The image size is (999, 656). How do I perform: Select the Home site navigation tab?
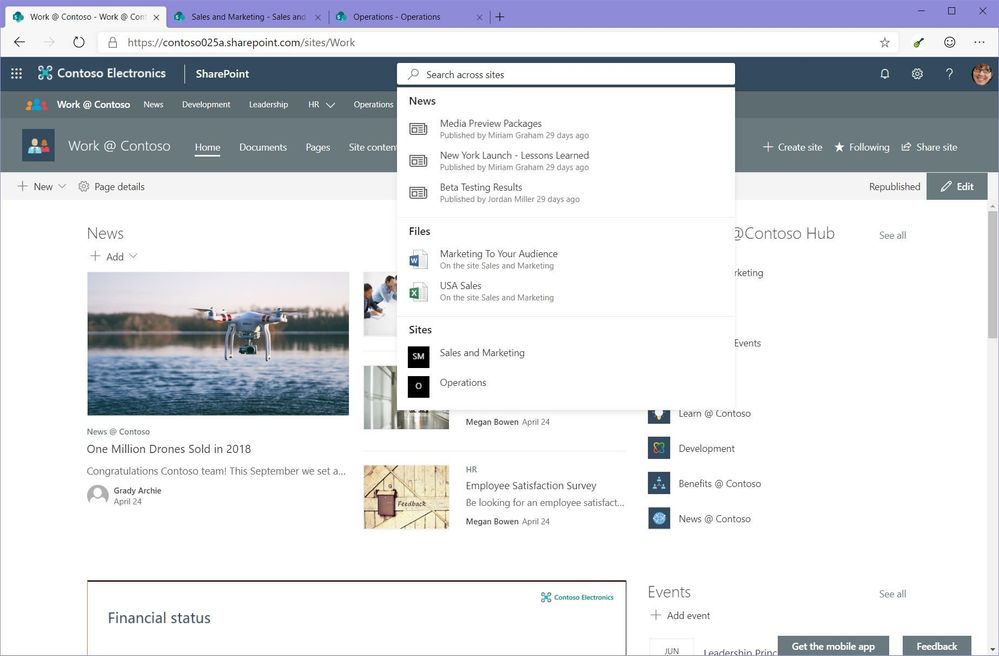tap(207, 147)
